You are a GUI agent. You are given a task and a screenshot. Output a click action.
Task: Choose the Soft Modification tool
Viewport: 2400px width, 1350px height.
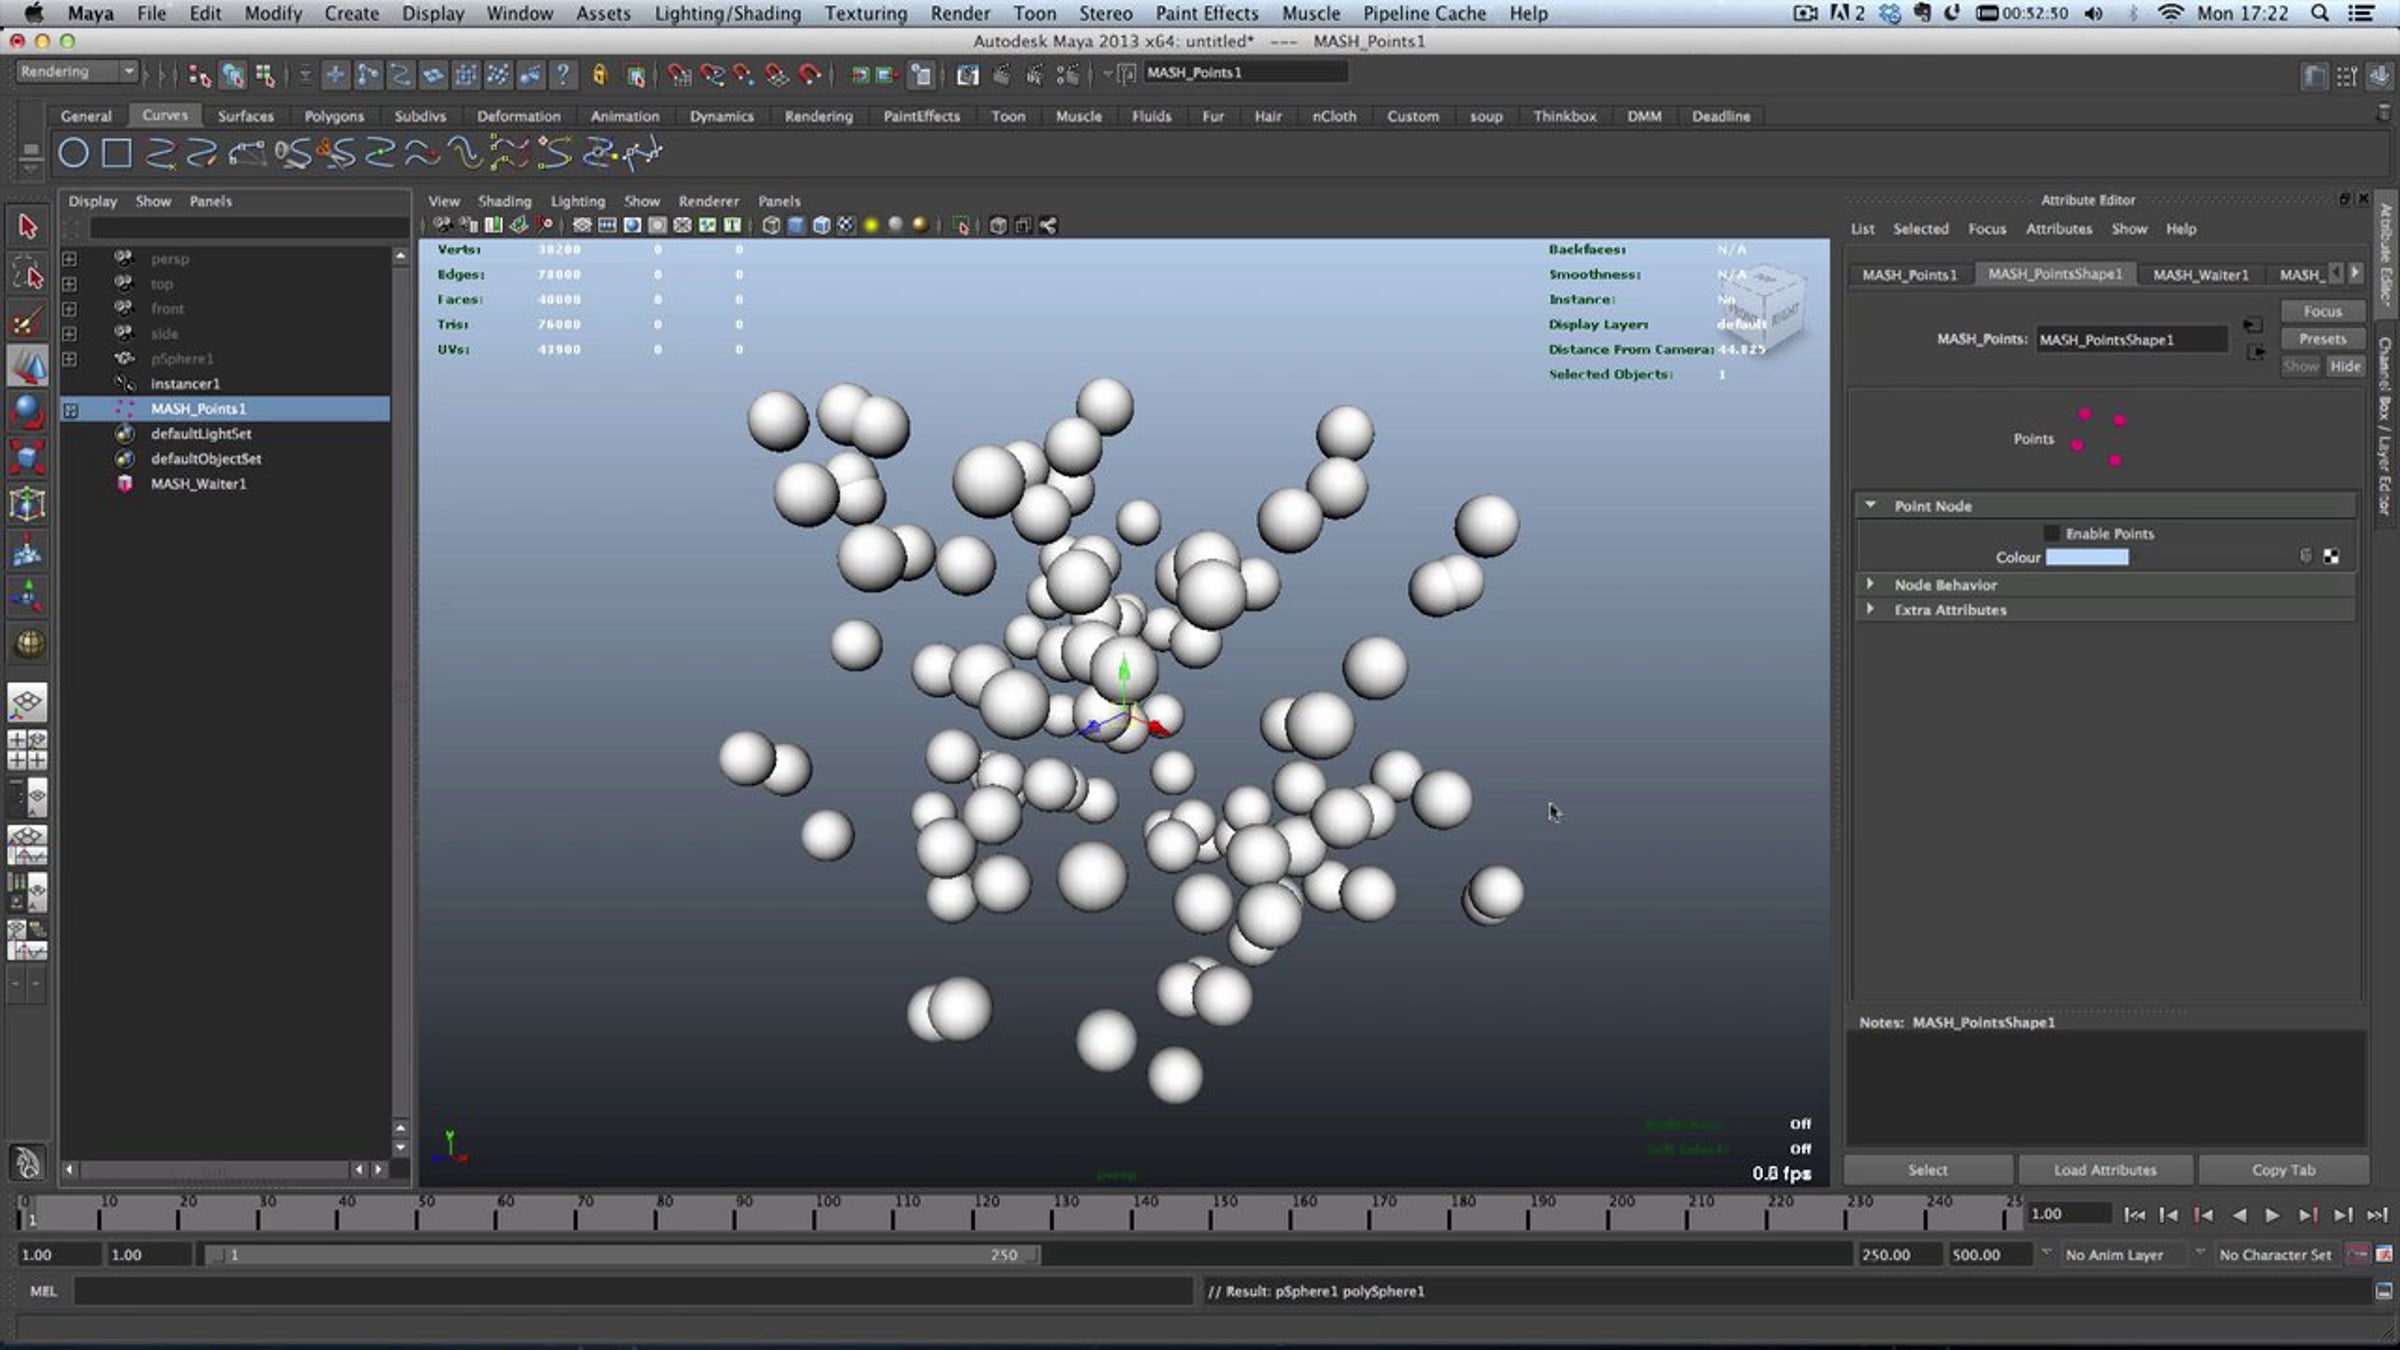28,551
